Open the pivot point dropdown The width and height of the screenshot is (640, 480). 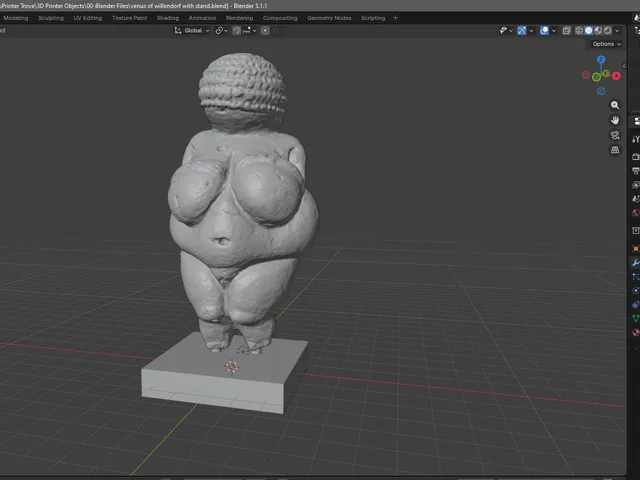(222, 31)
